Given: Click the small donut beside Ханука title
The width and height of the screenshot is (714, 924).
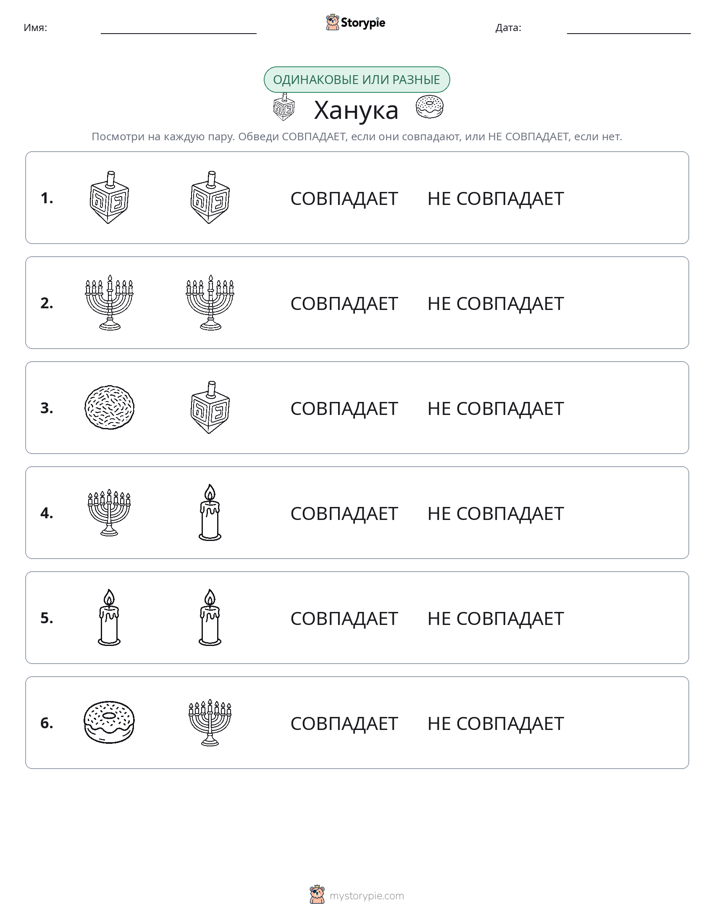Looking at the screenshot, I should (x=429, y=107).
